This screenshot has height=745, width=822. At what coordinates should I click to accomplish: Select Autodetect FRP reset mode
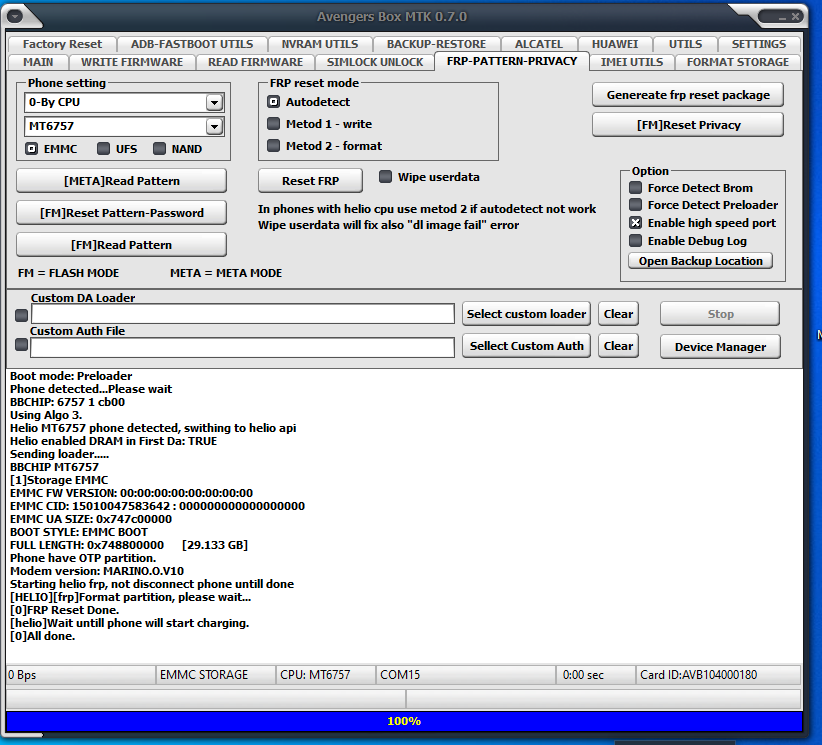[x=274, y=102]
